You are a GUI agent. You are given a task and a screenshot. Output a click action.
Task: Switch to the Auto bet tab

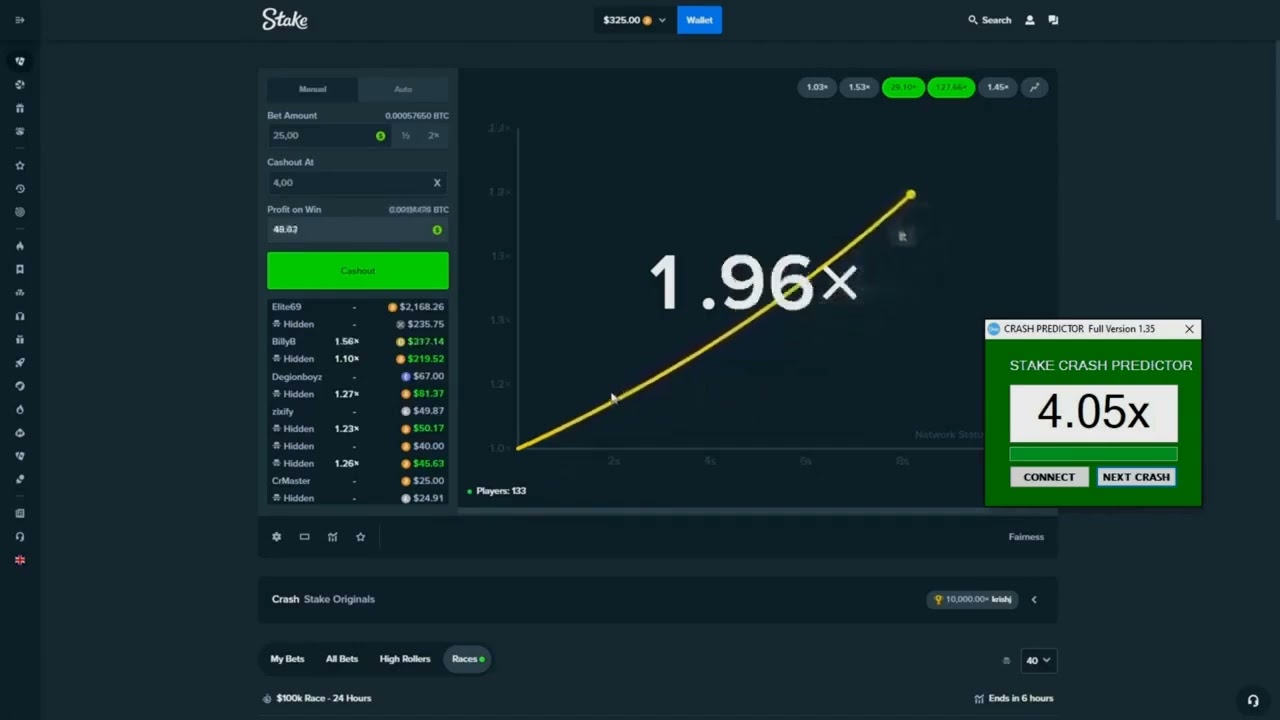tap(403, 89)
